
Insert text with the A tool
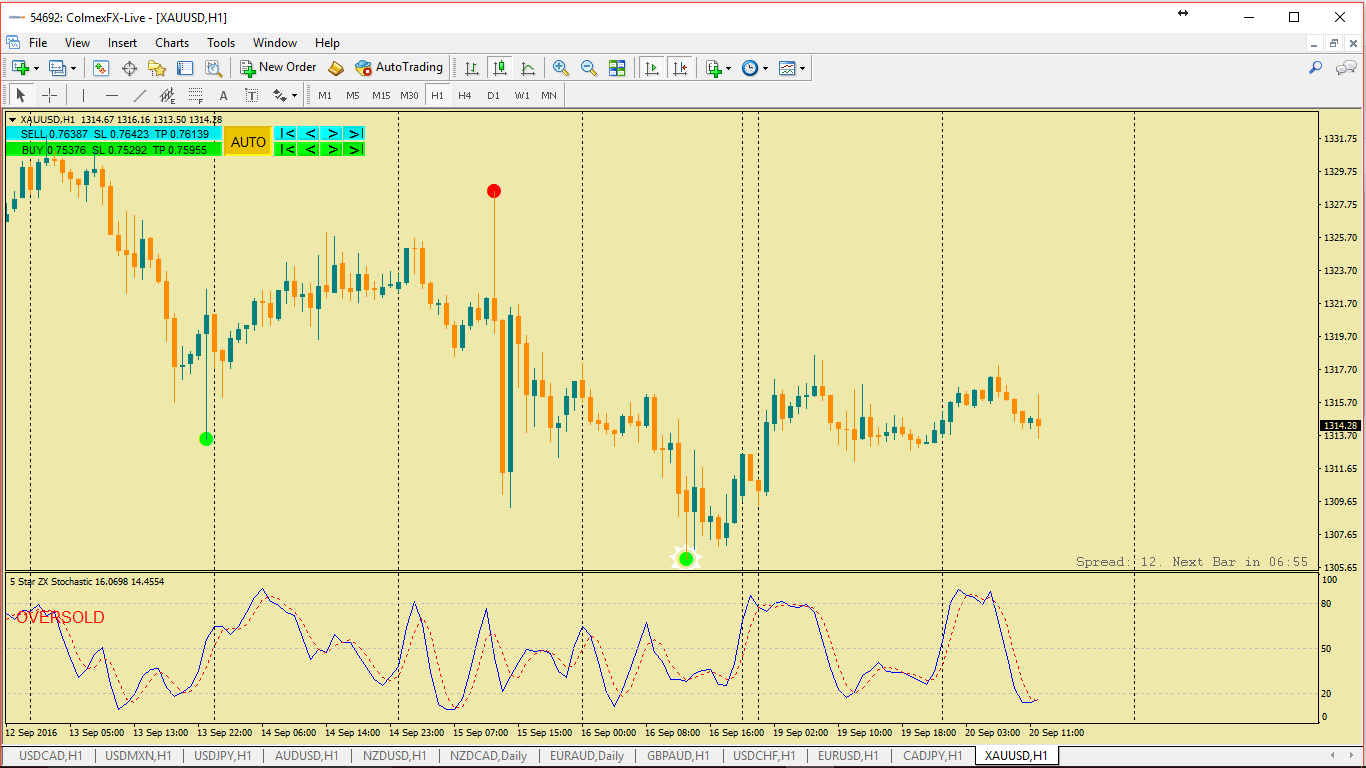click(224, 96)
